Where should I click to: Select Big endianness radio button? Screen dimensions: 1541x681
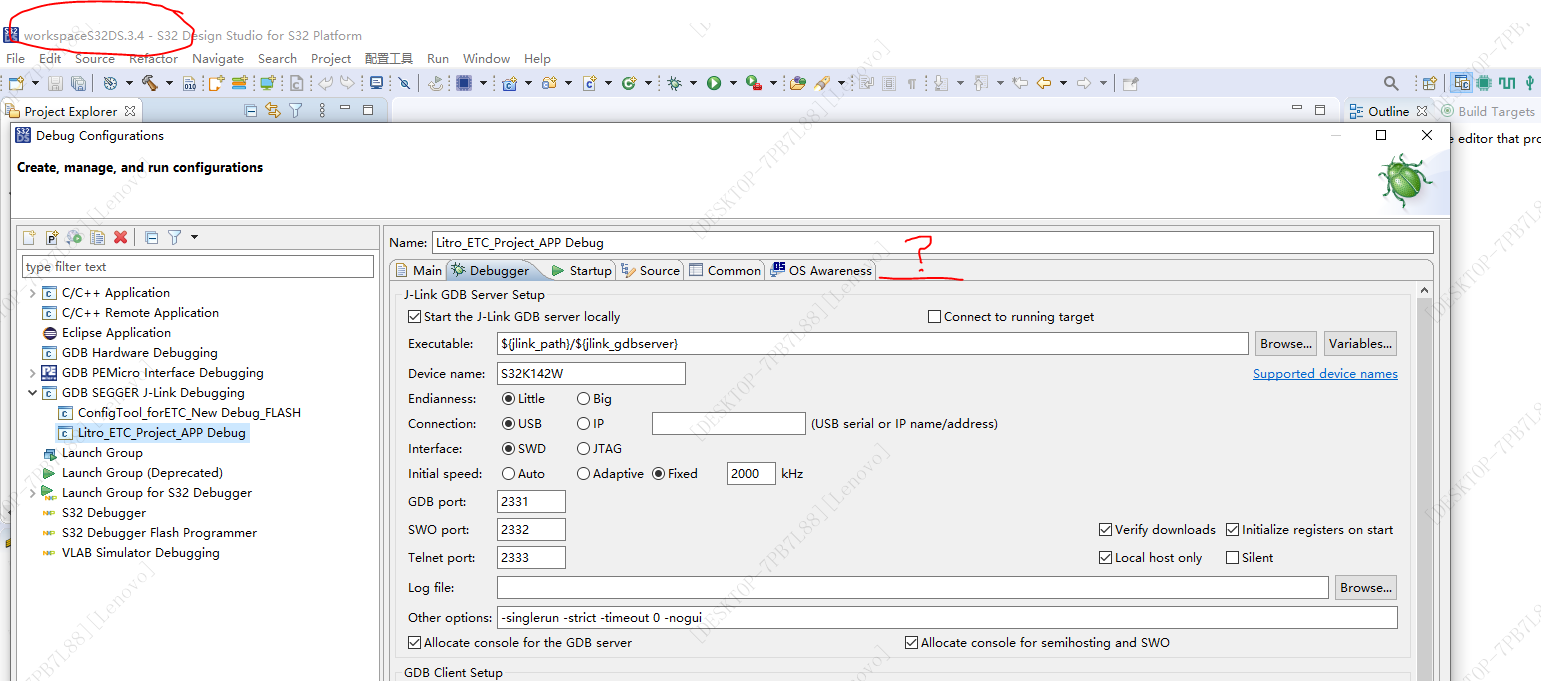583,399
